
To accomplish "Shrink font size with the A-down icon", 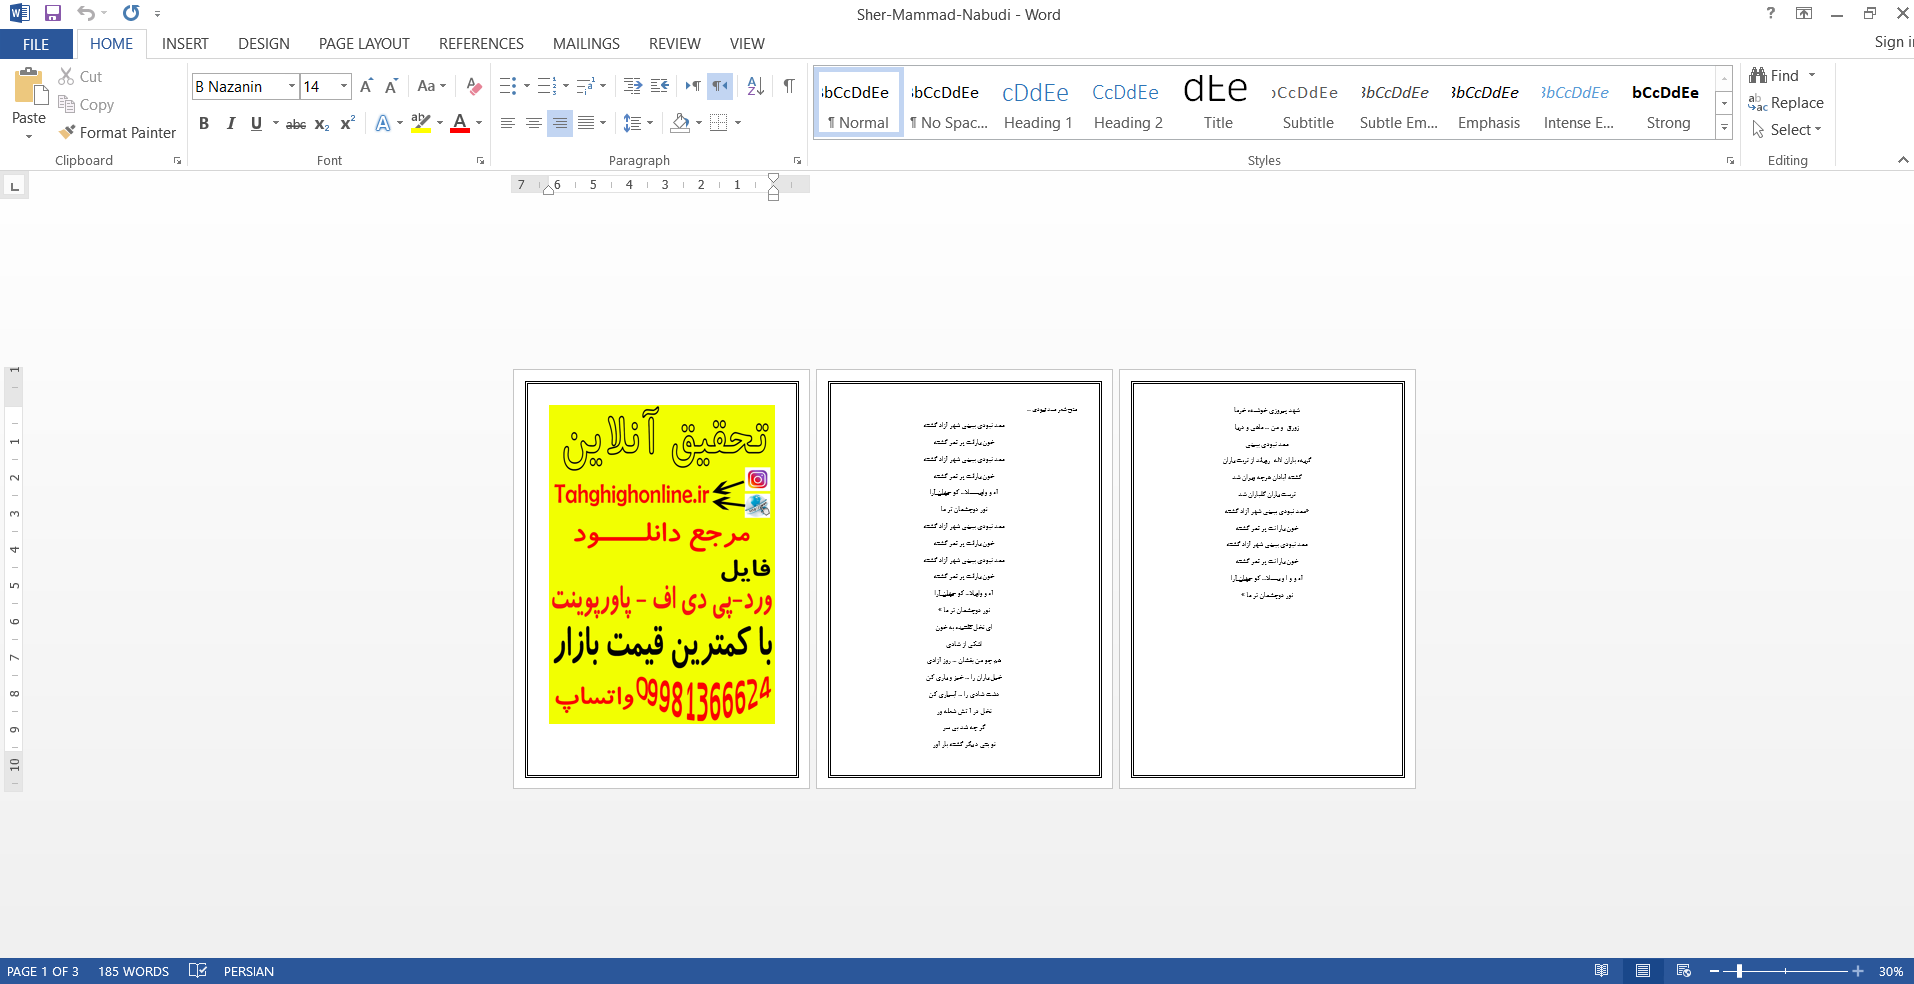I will pyautogui.click(x=391, y=87).
